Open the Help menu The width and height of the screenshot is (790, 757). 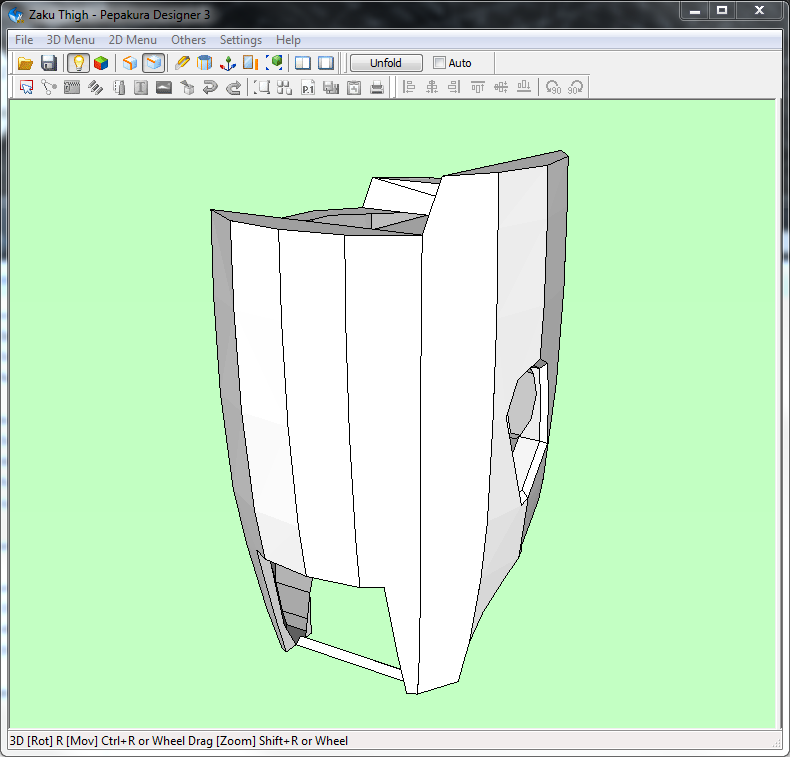(x=288, y=40)
